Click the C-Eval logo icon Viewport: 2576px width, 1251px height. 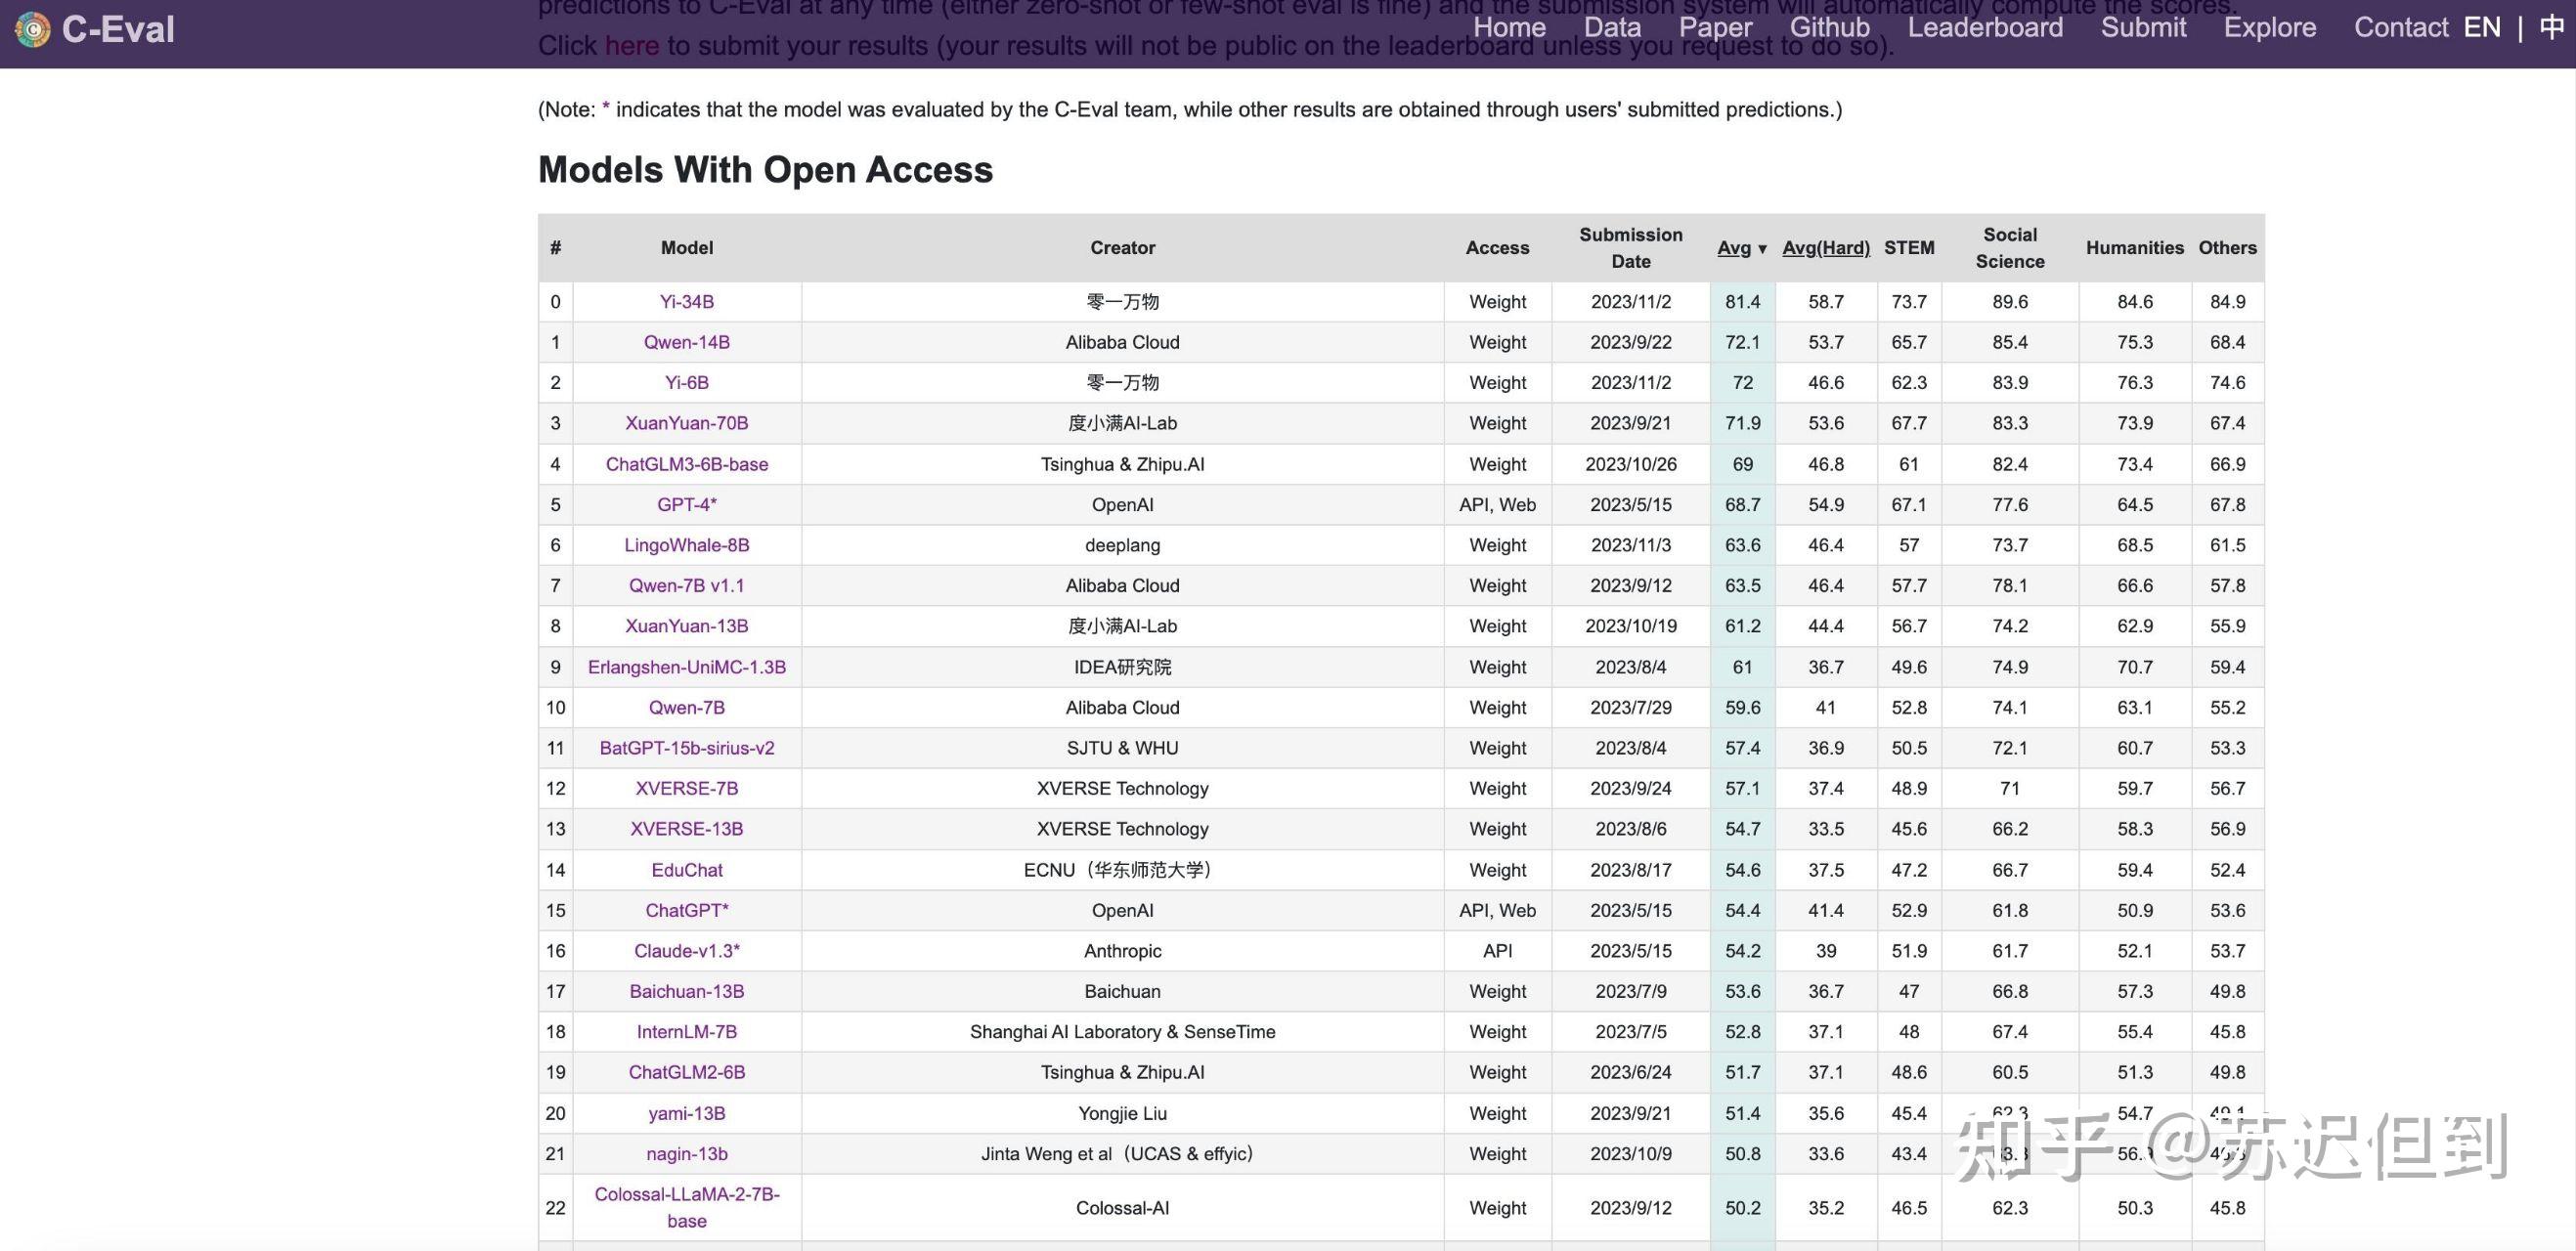[32, 29]
